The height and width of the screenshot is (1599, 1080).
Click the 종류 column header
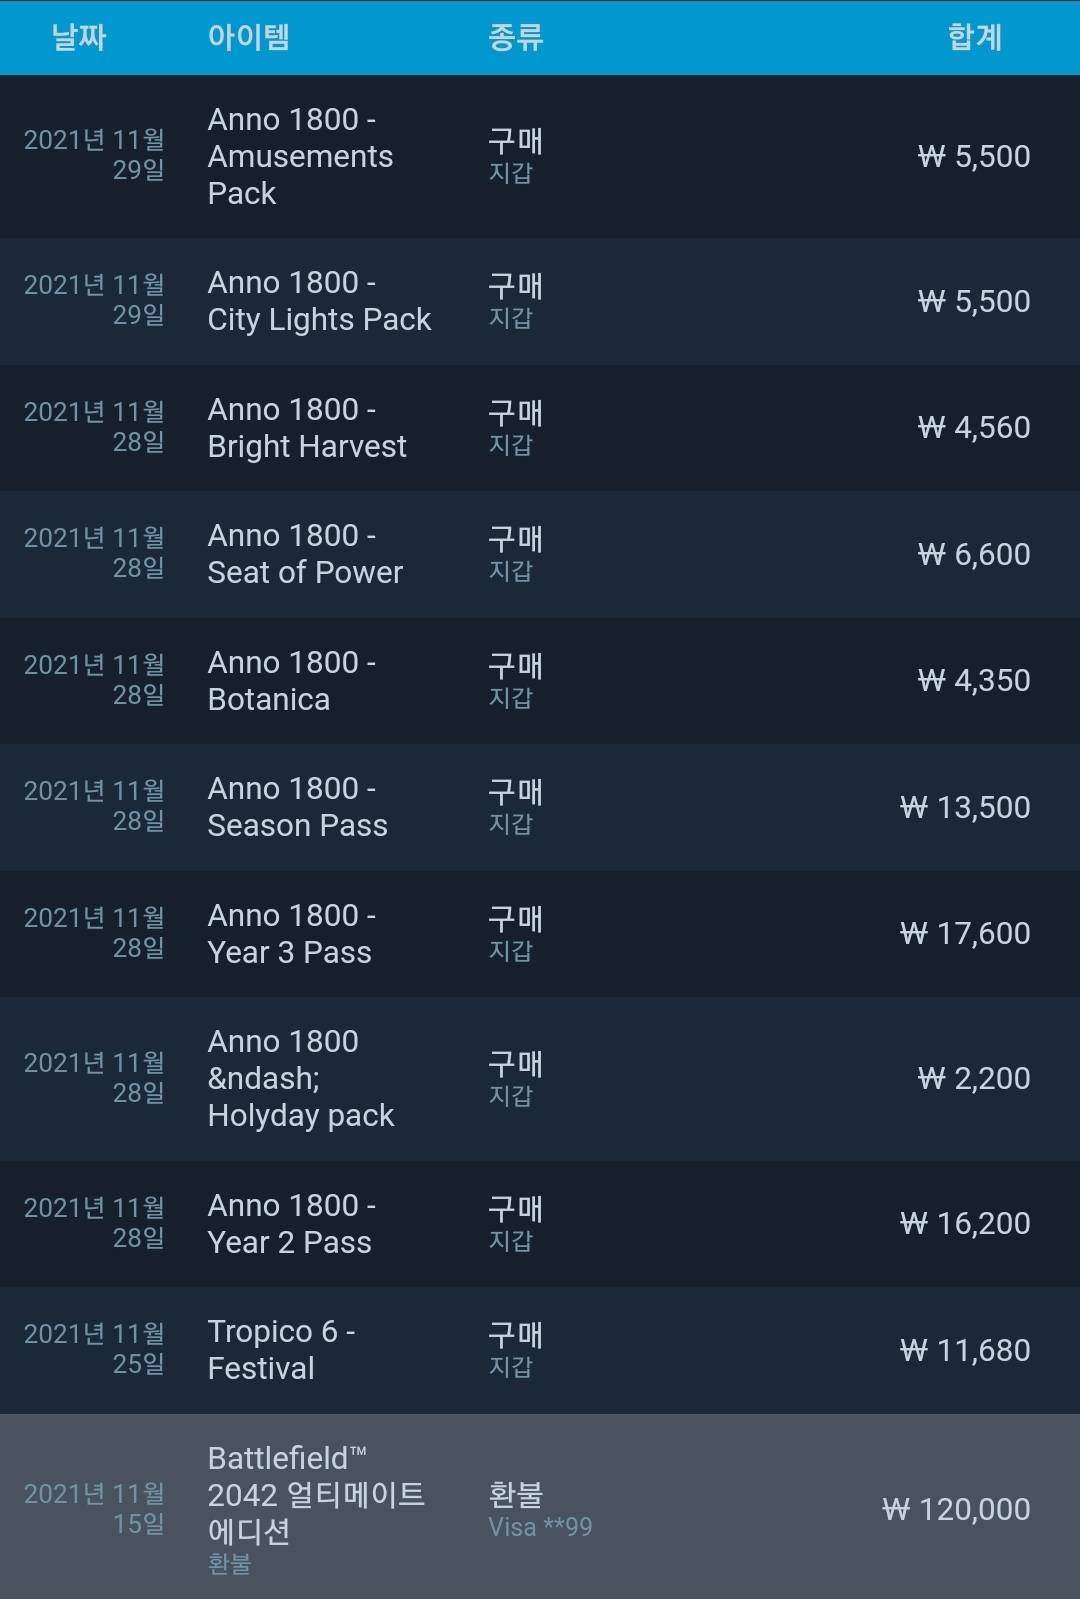tap(515, 38)
